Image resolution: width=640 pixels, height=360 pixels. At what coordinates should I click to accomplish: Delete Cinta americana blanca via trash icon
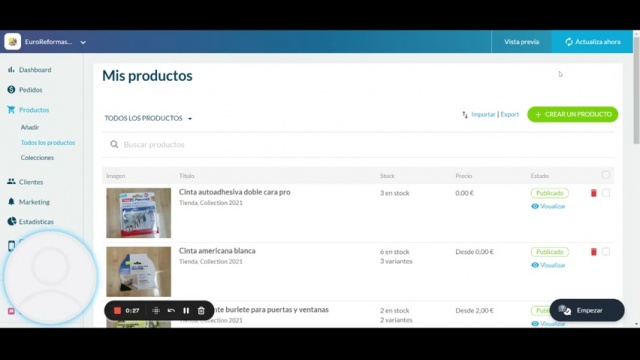594,251
